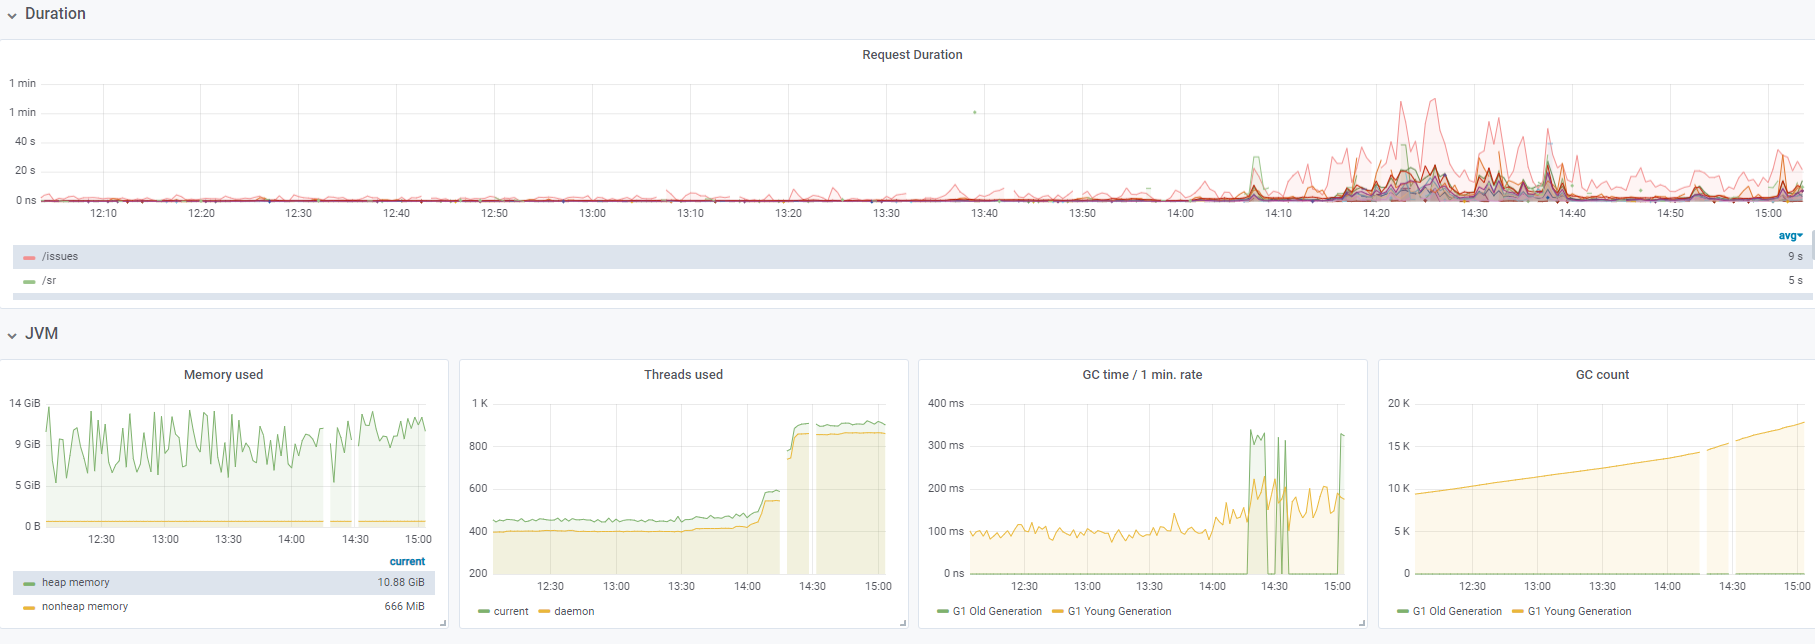1815x644 pixels.
Task: Open the GC time / 1 min. rate title menu
Action: click(x=1142, y=375)
